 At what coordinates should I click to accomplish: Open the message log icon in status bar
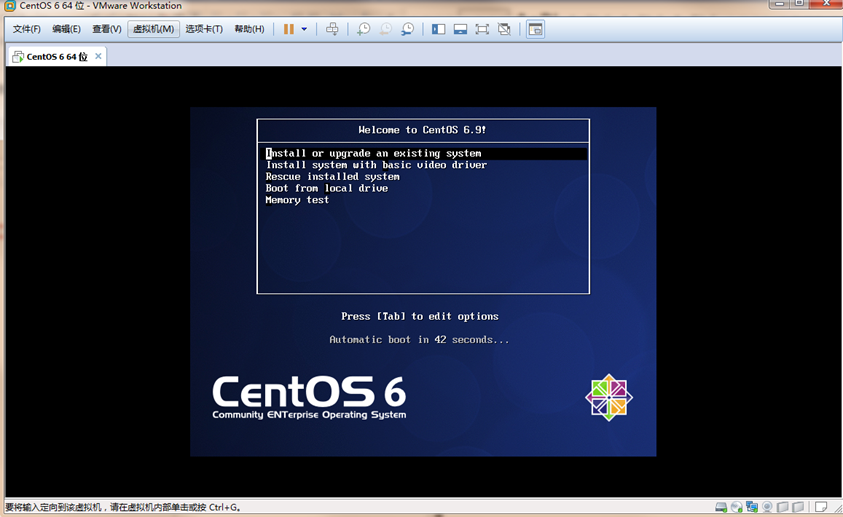click(x=820, y=507)
